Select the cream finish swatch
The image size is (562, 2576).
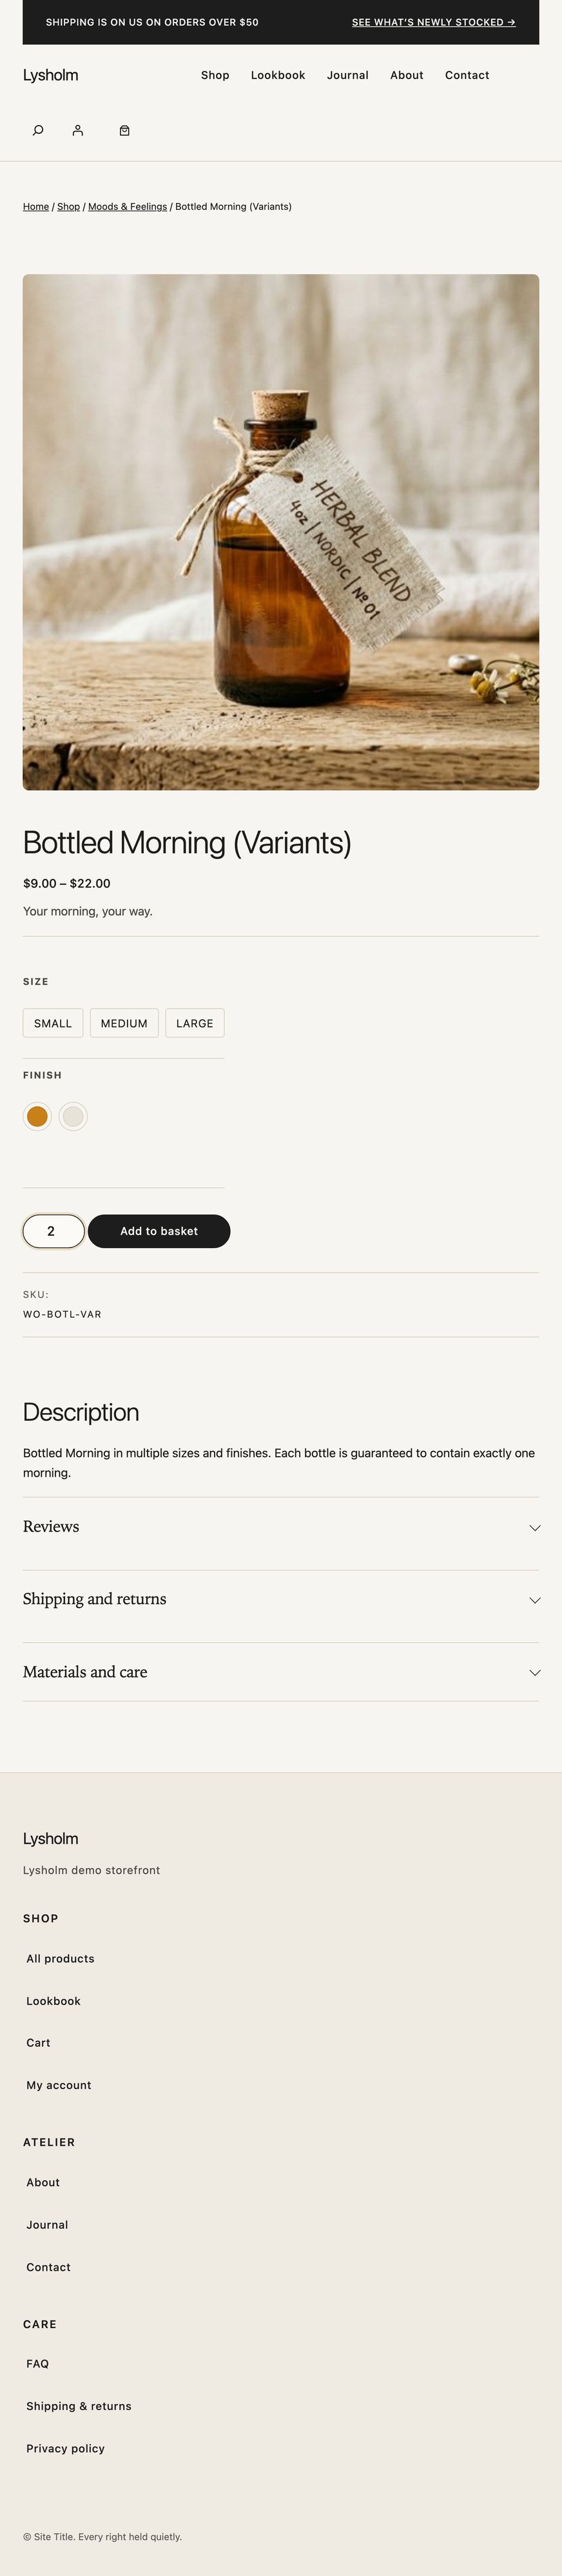coord(73,1116)
